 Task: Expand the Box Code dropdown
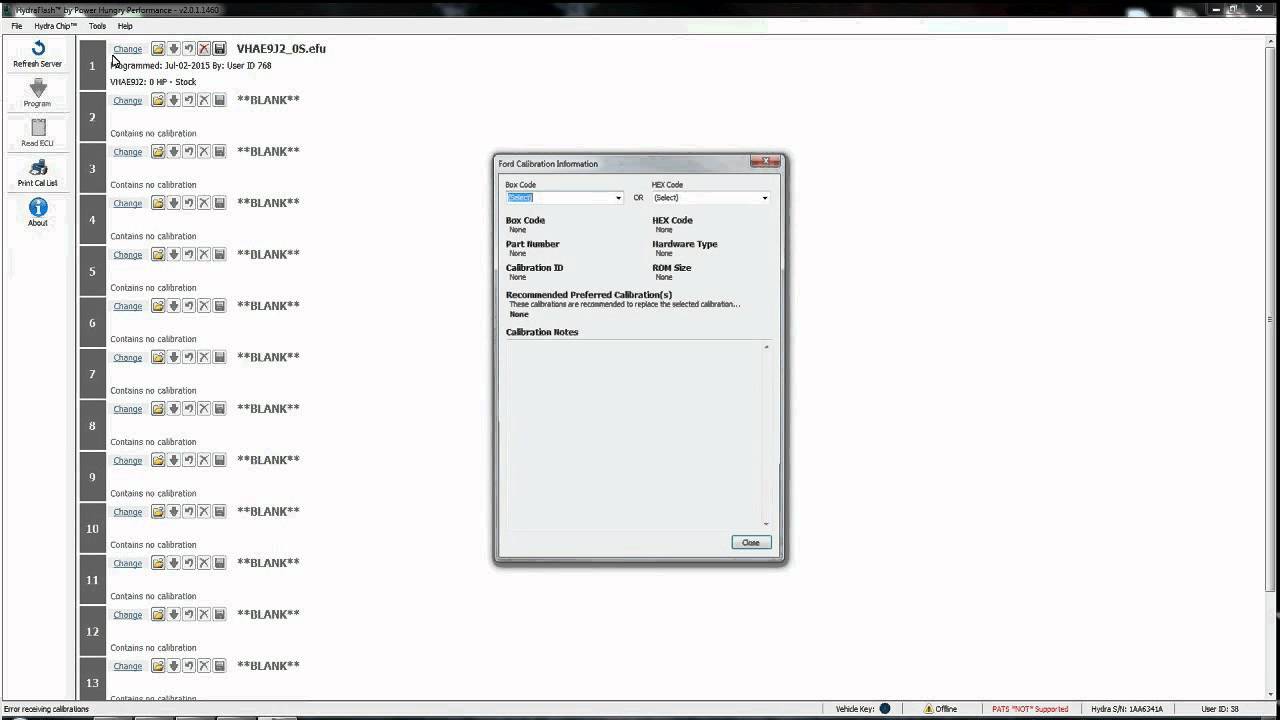coord(618,198)
